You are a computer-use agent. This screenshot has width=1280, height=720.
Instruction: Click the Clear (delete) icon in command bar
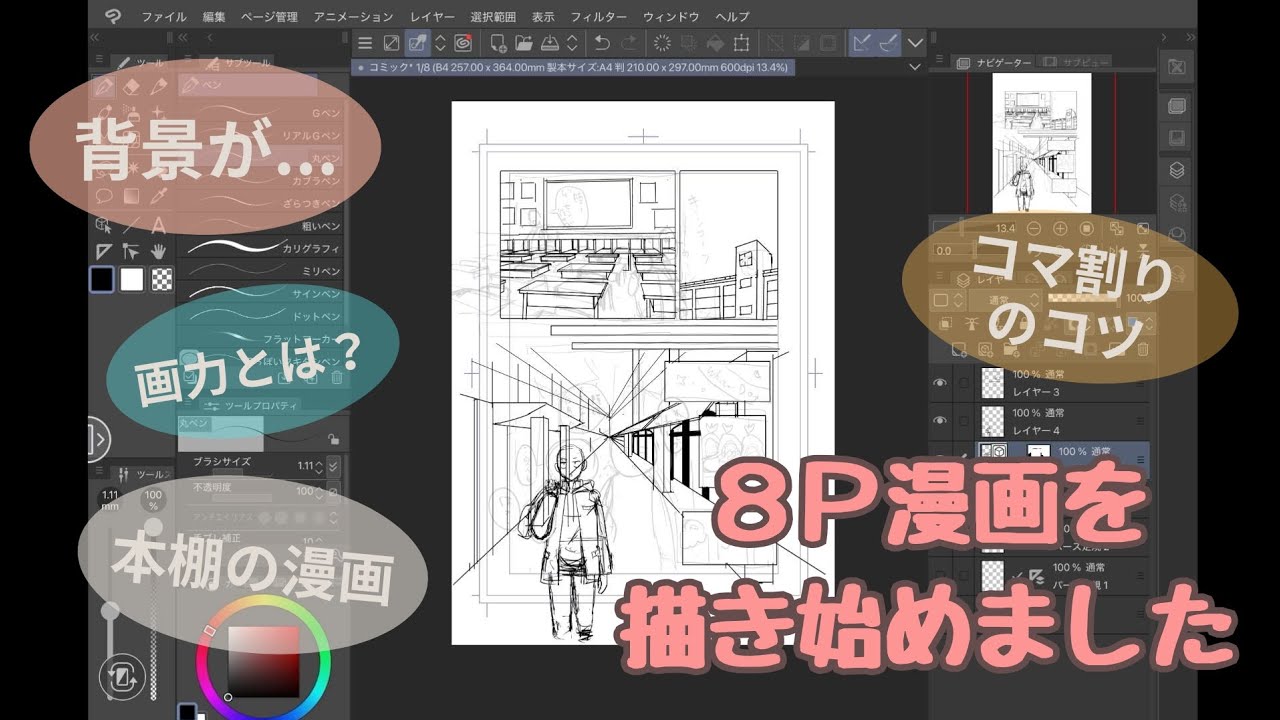(x=662, y=43)
